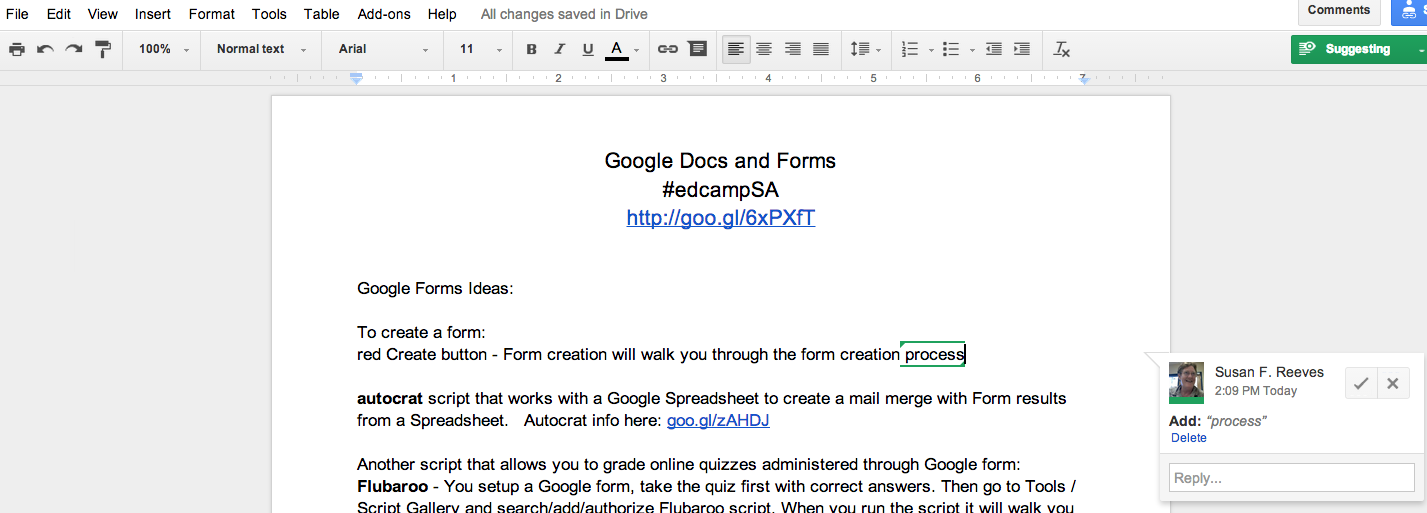Insert a comment using the toolbar comment icon
The width and height of the screenshot is (1427, 513).
click(697, 49)
